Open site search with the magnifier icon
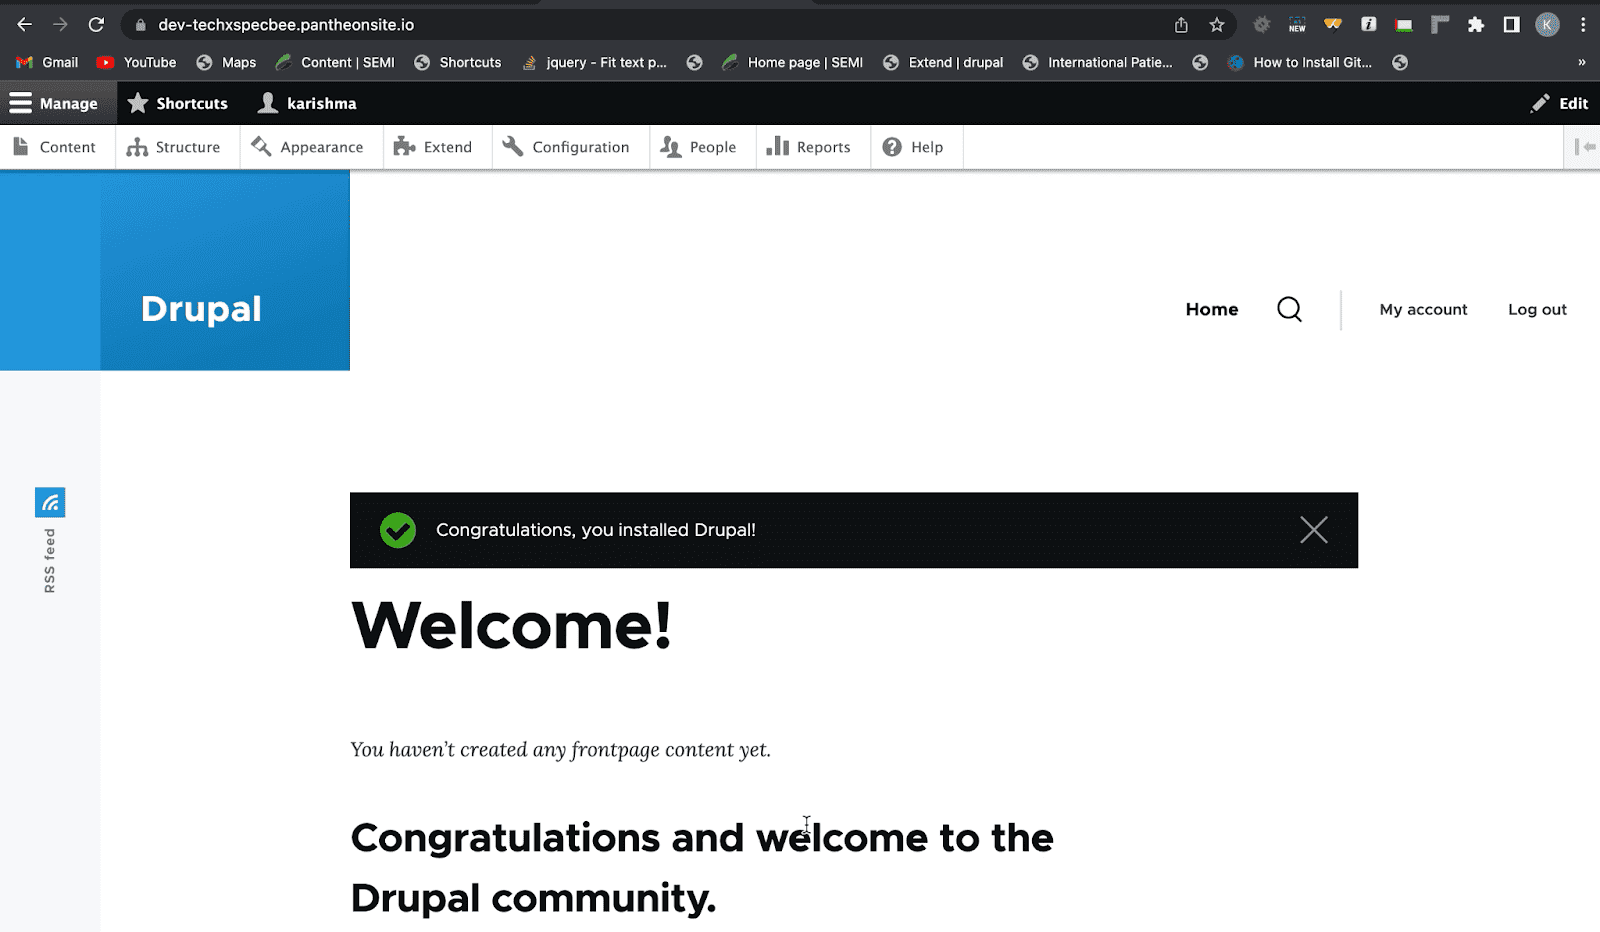The width and height of the screenshot is (1600, 932). (1289, 309)
